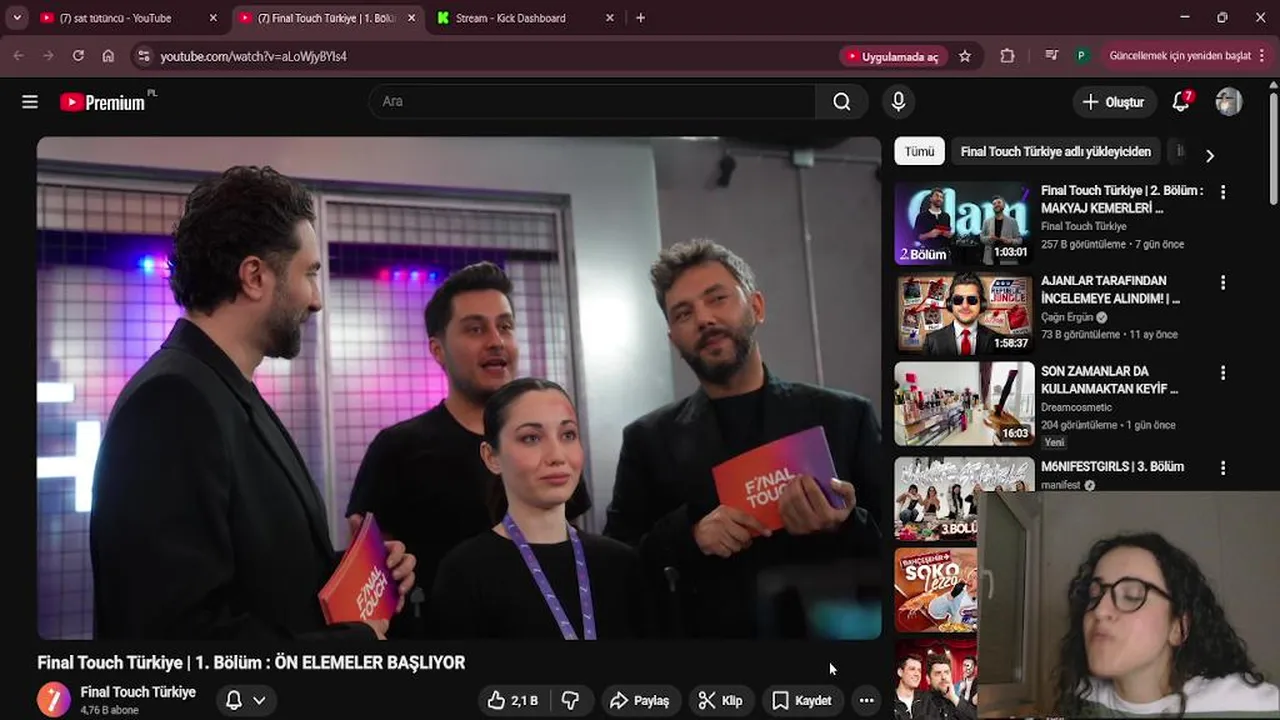Click Uygulamada aç button
The height and width of the screenshot is (720, 1280).
892,57
